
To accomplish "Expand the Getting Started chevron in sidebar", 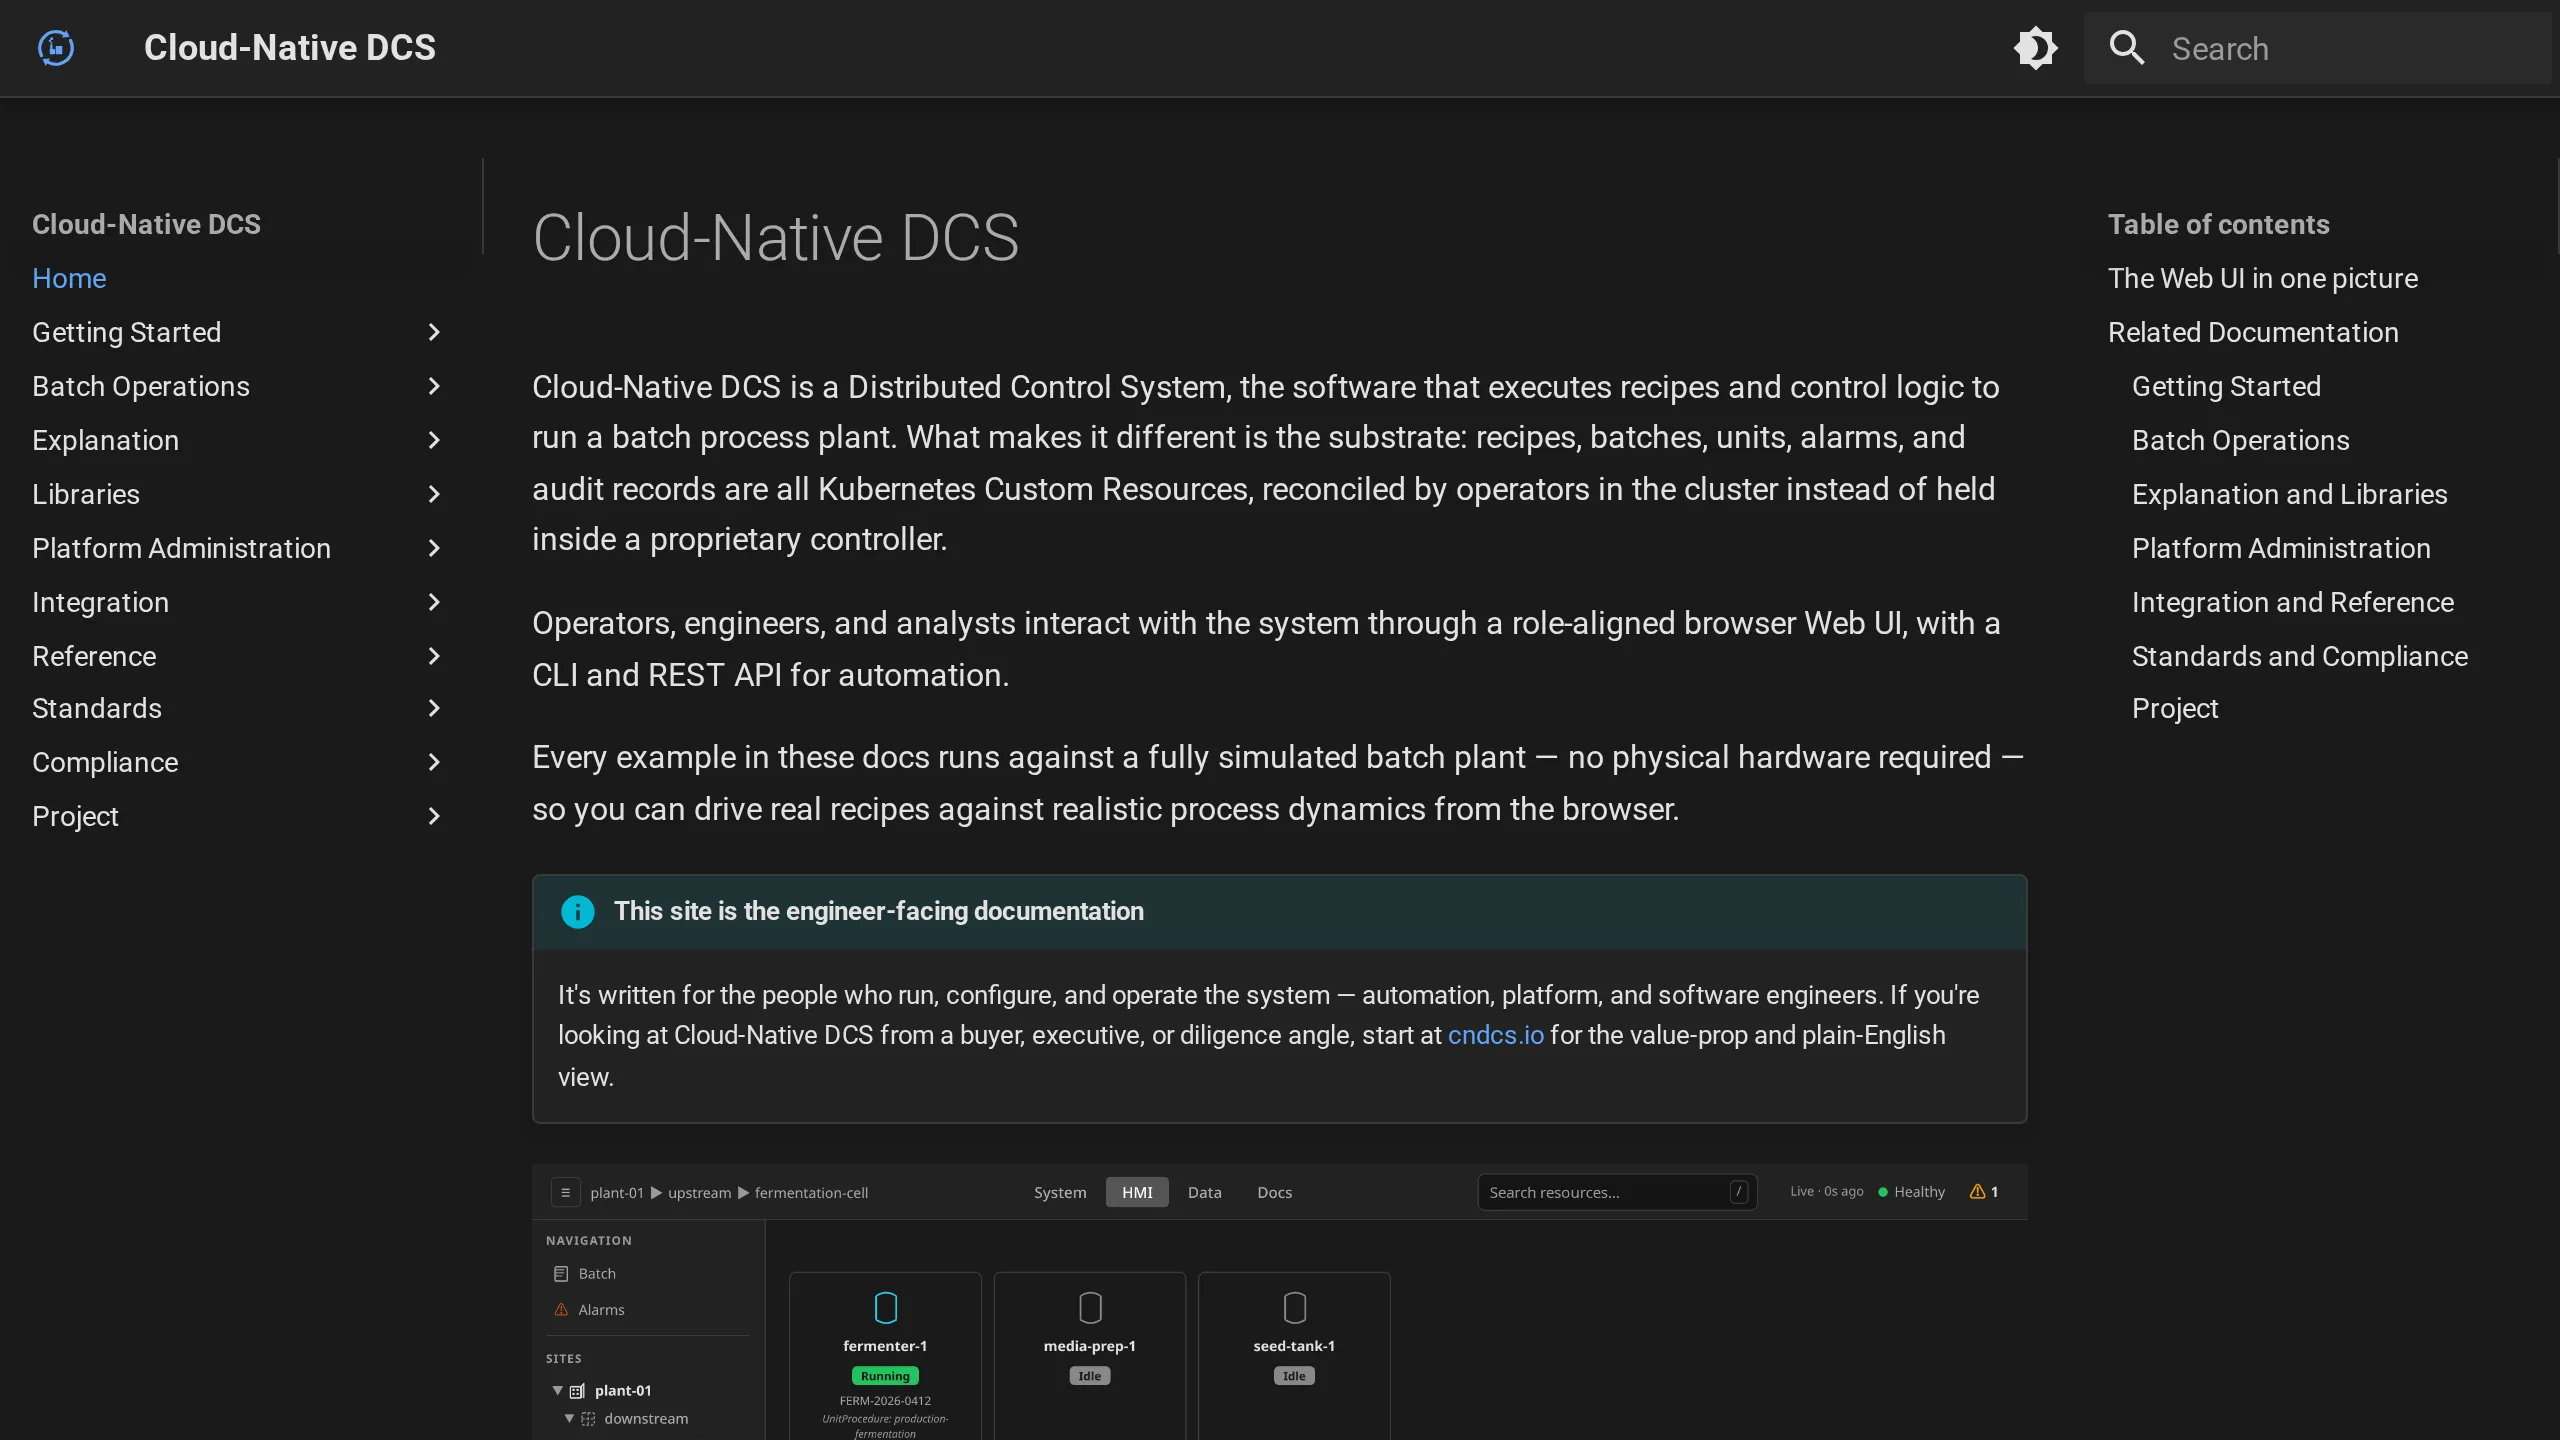I will (x=434, y=332).
